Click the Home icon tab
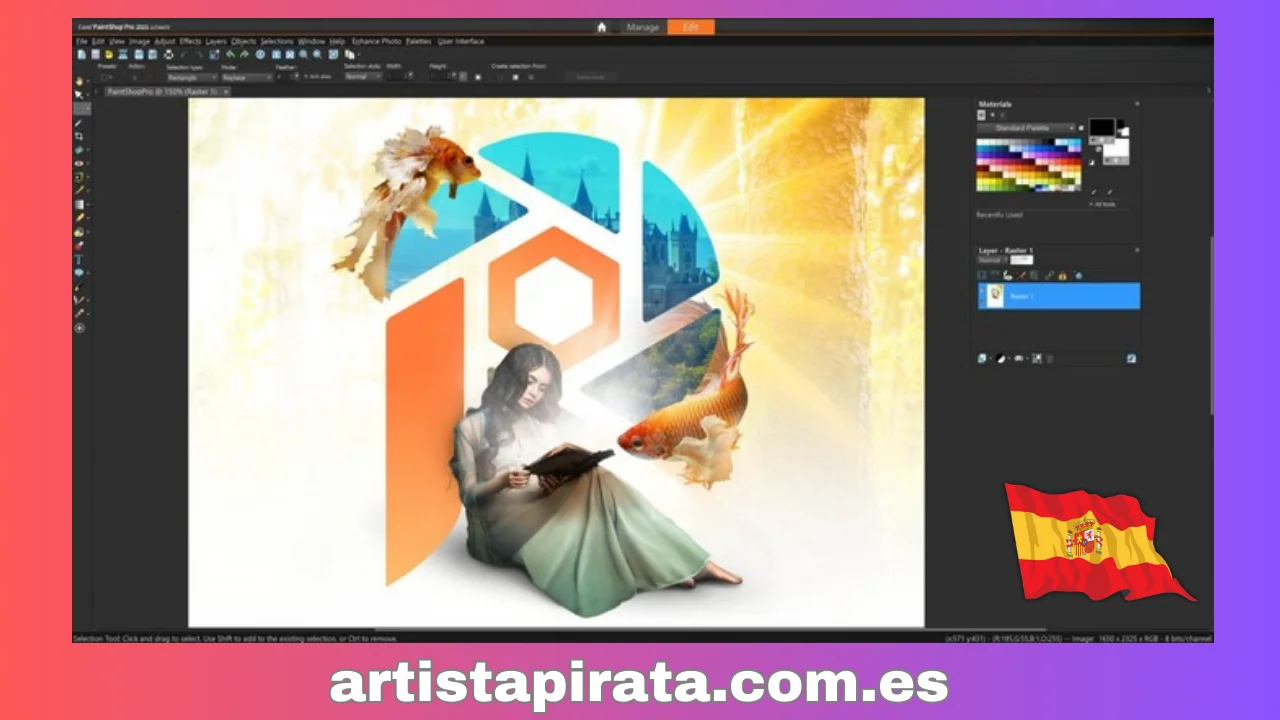The image size is (1280, 720). 601,27
